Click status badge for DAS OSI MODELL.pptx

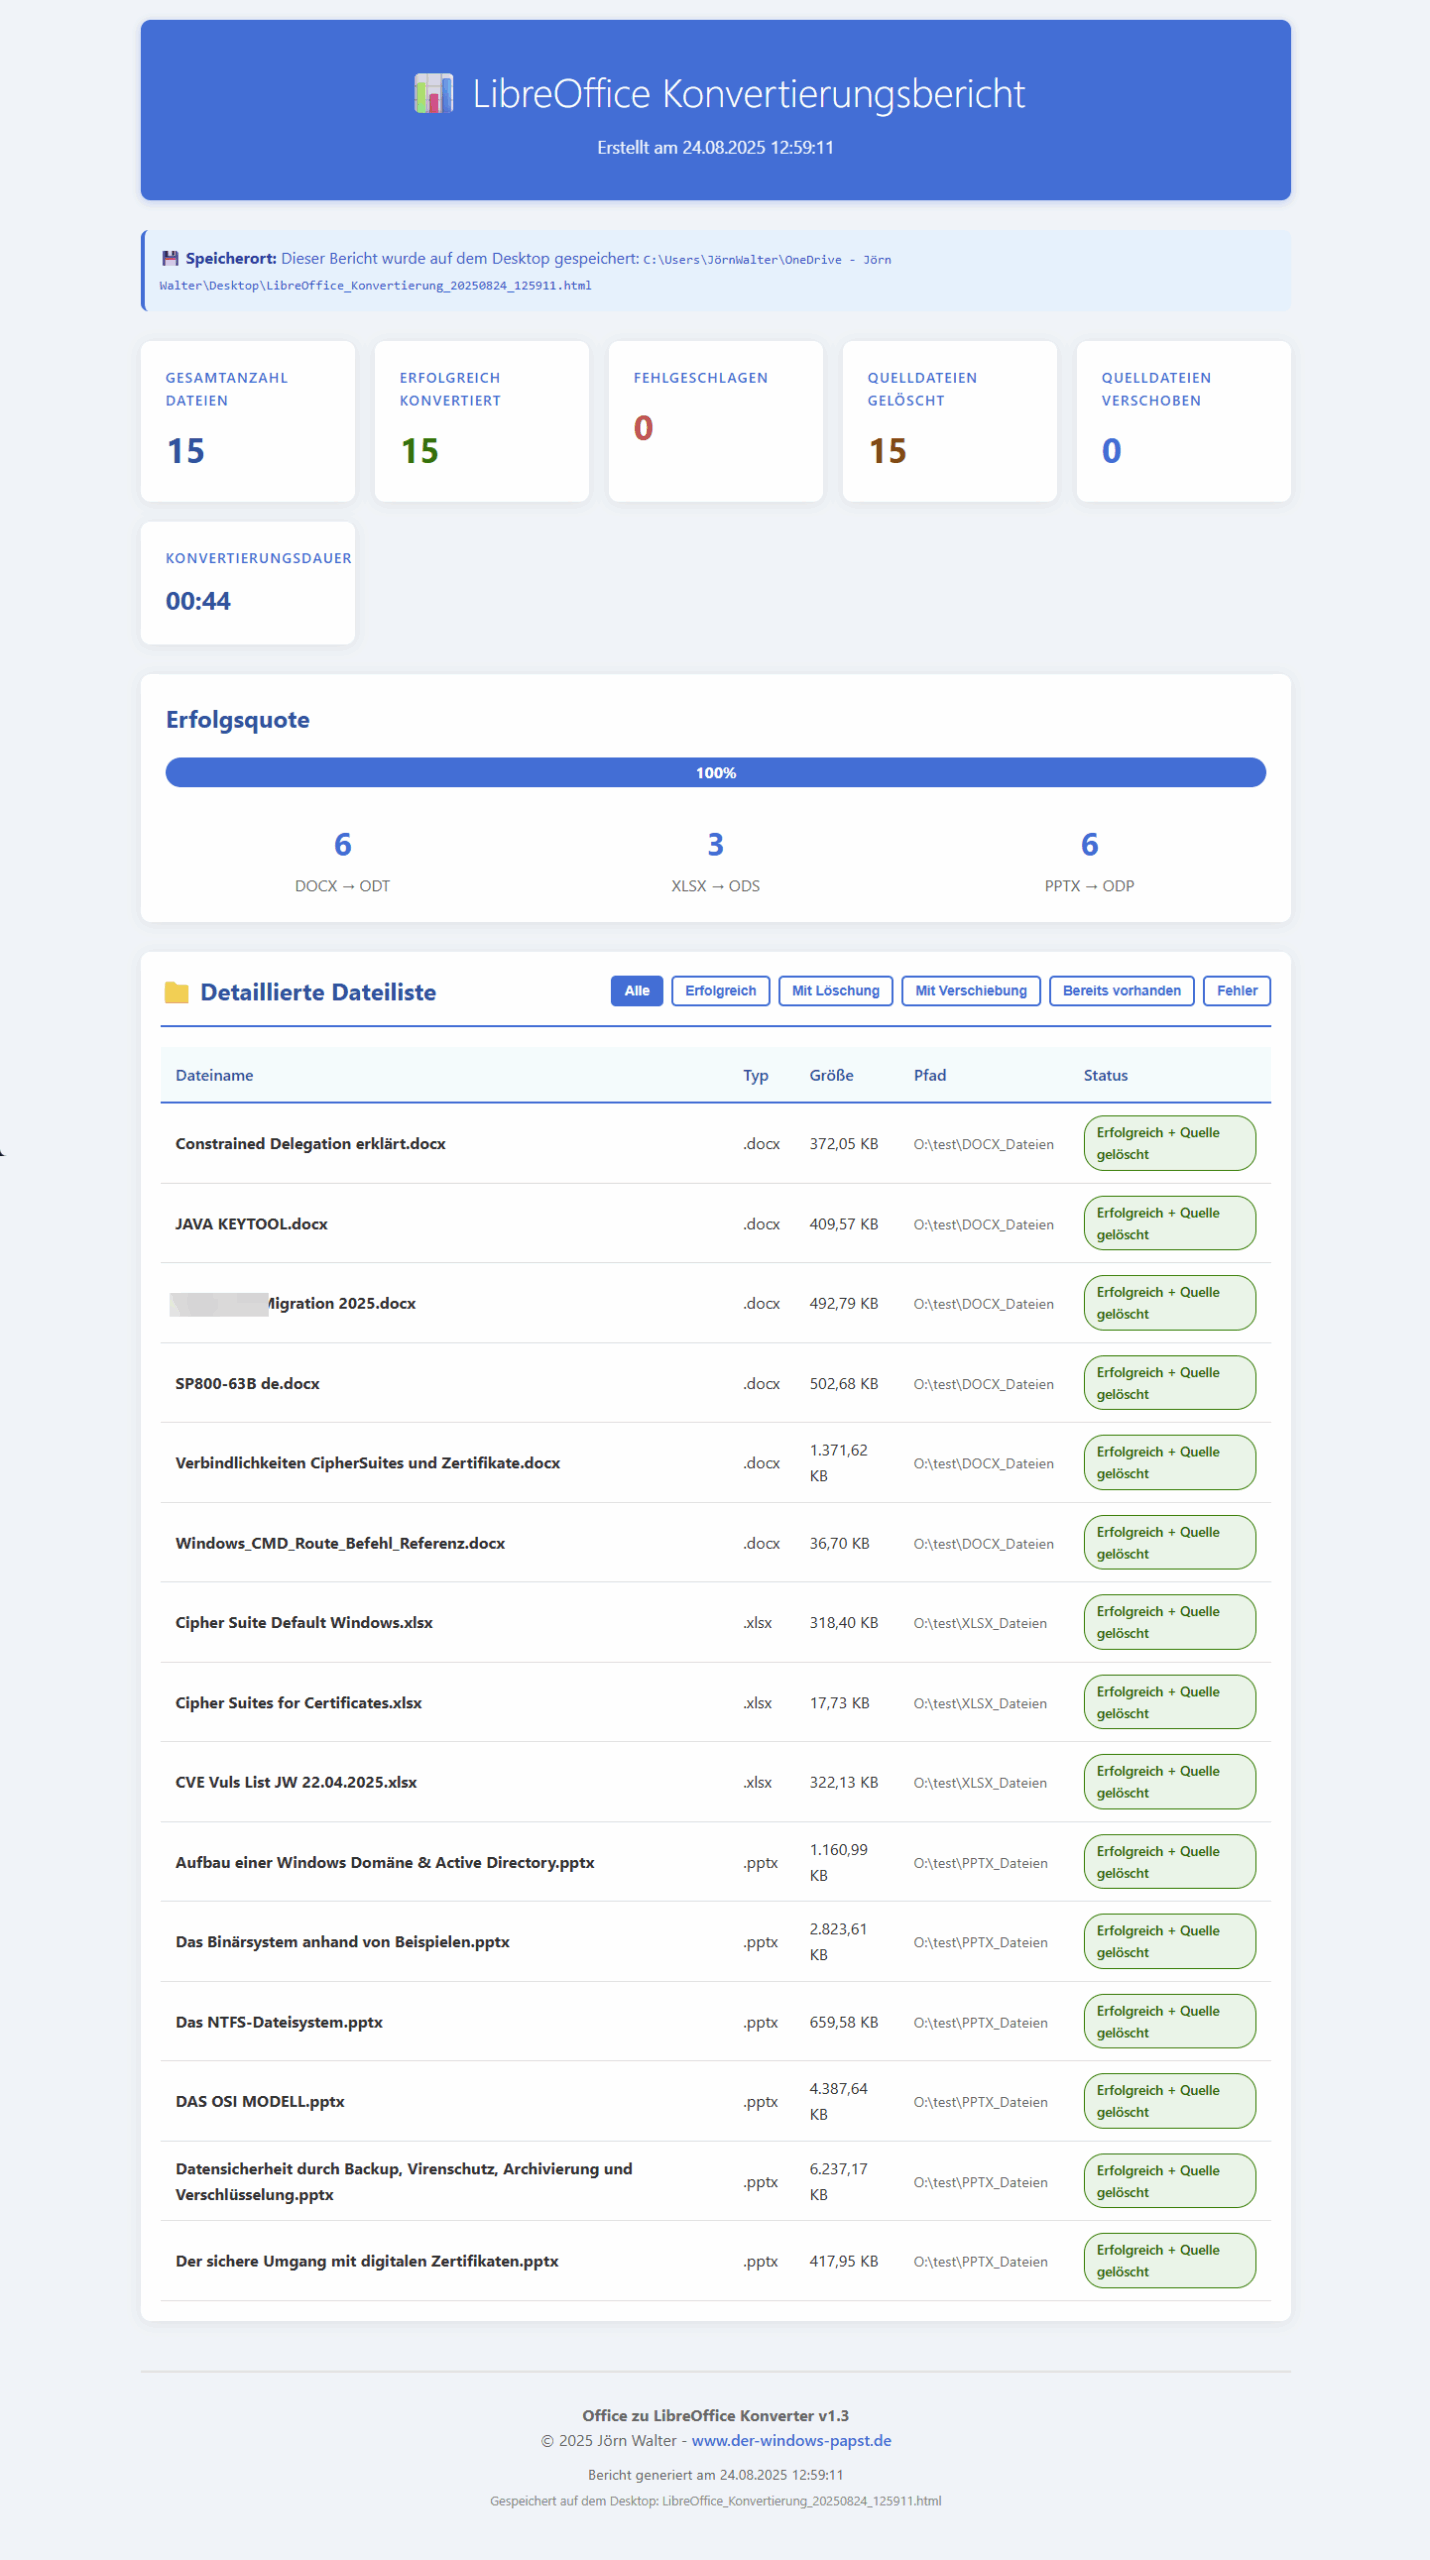tap(1169, 2101)
